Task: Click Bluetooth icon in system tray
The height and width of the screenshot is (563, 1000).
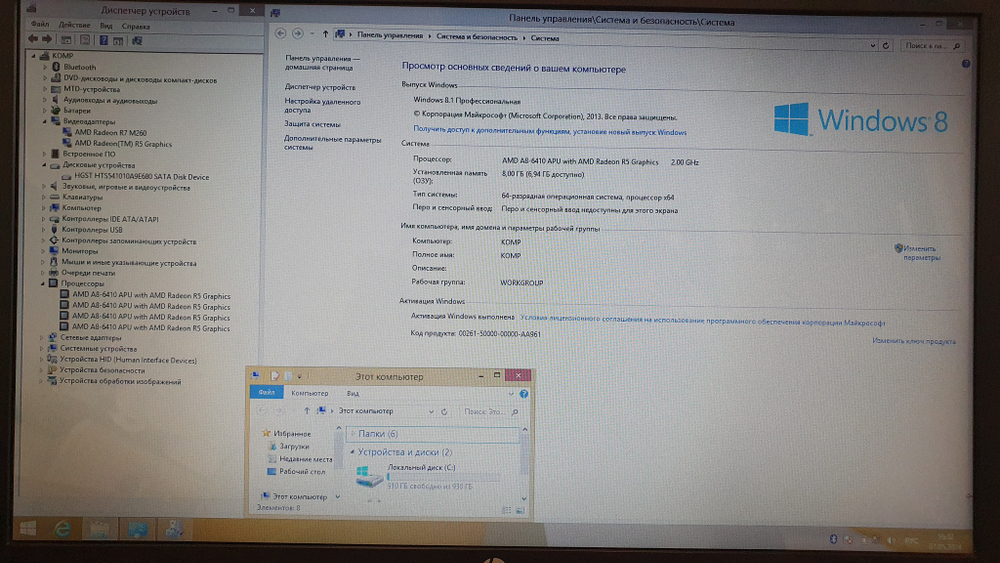Action: coord(833,539)
